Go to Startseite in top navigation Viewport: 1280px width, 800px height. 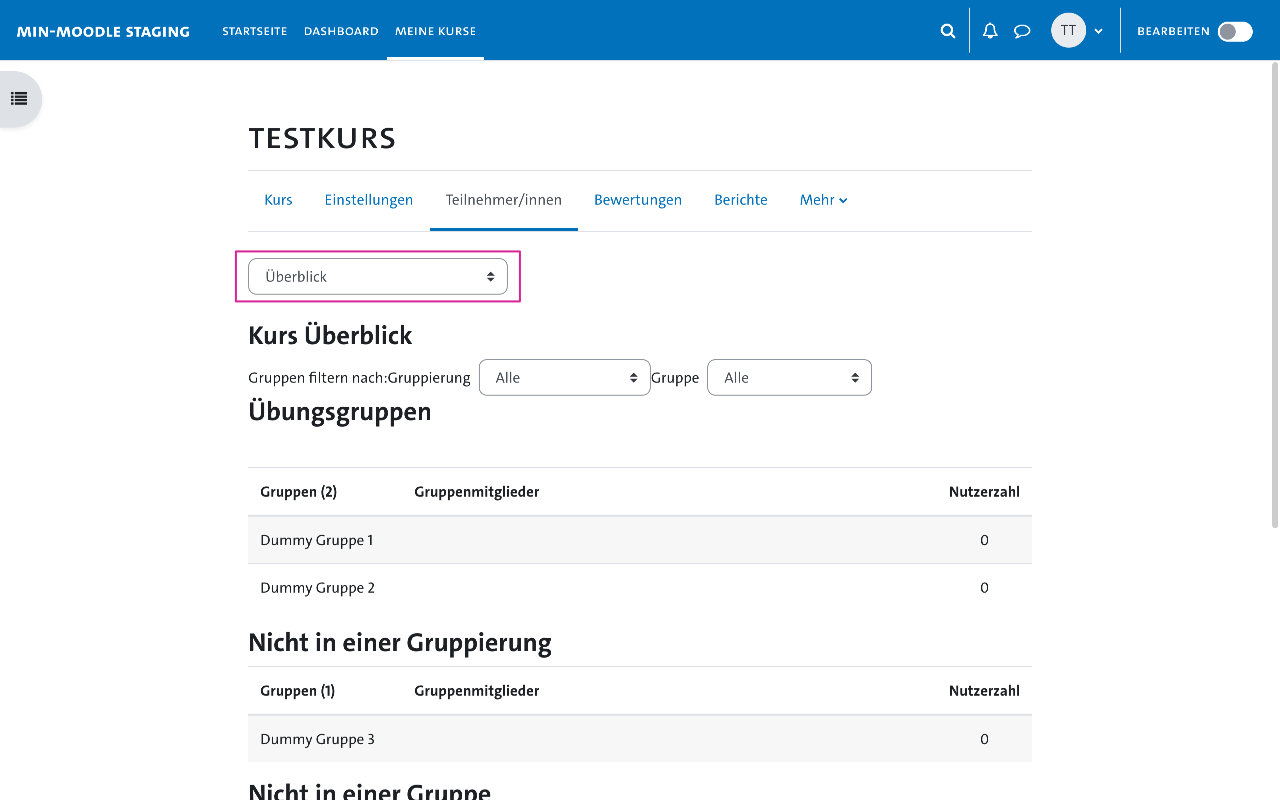point(255,31)
